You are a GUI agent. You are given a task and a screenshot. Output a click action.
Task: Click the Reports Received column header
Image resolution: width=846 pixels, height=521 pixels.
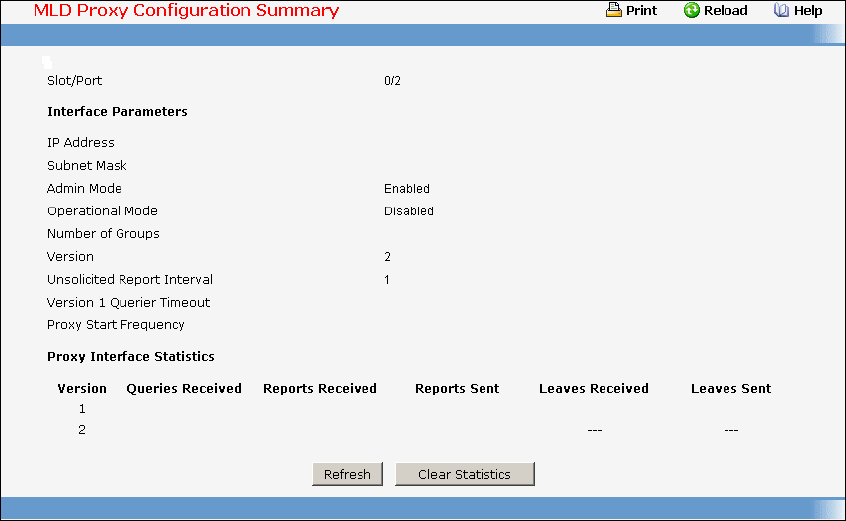320,388
